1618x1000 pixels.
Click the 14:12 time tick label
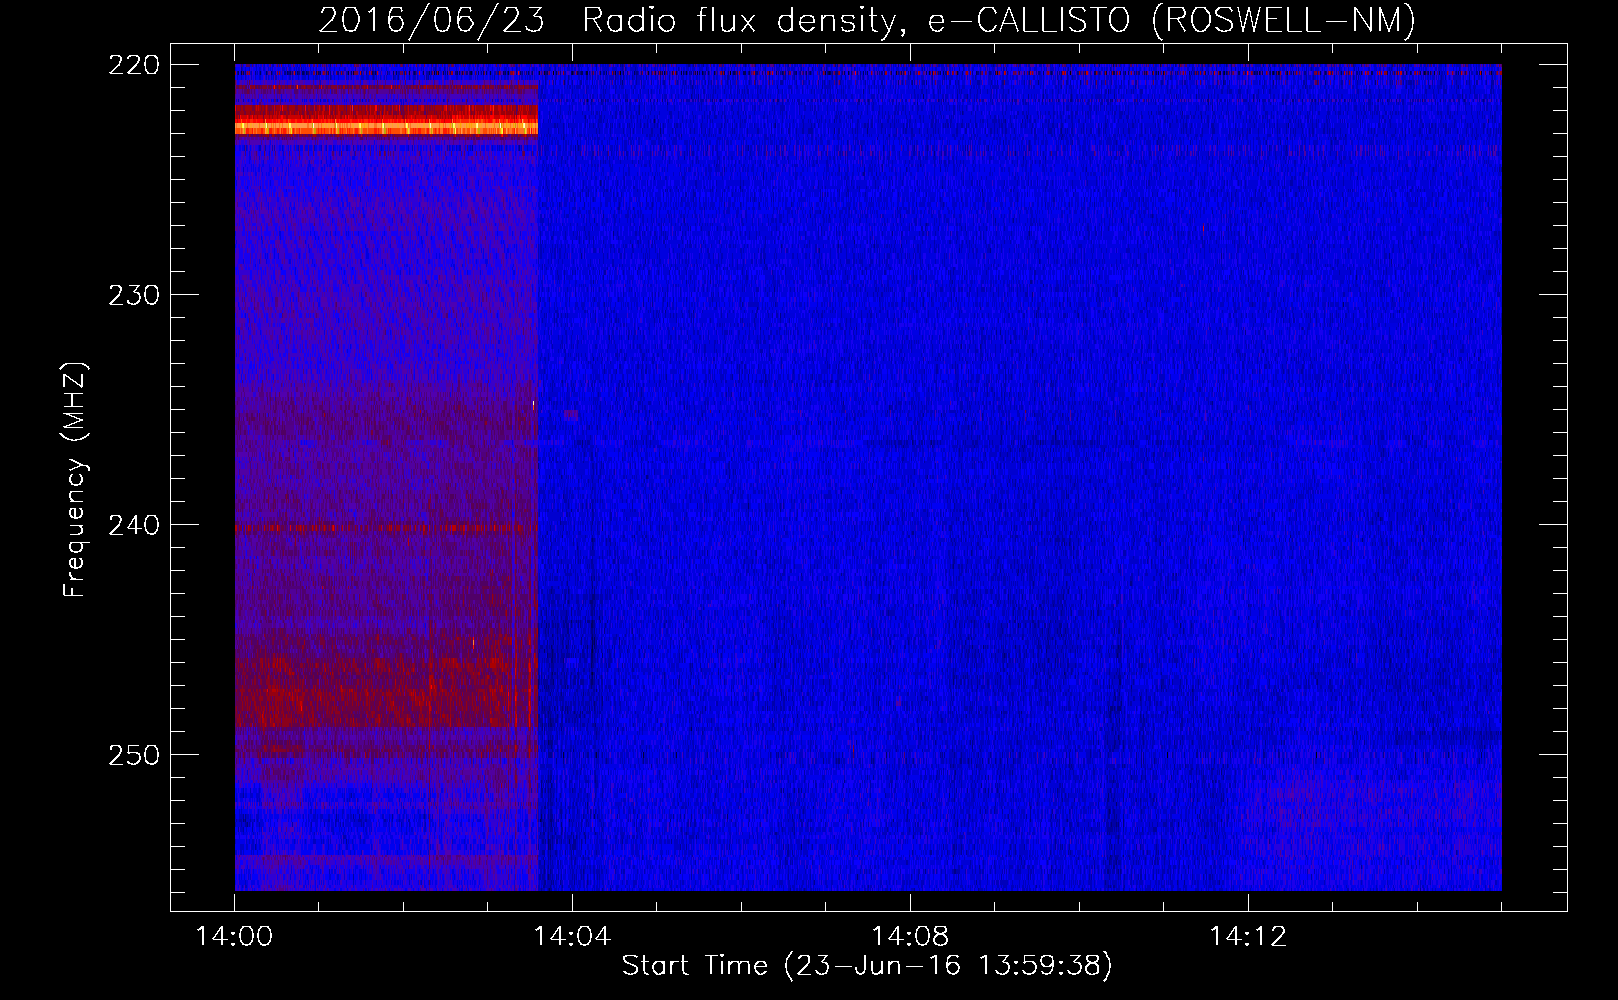click(1248, 937)
